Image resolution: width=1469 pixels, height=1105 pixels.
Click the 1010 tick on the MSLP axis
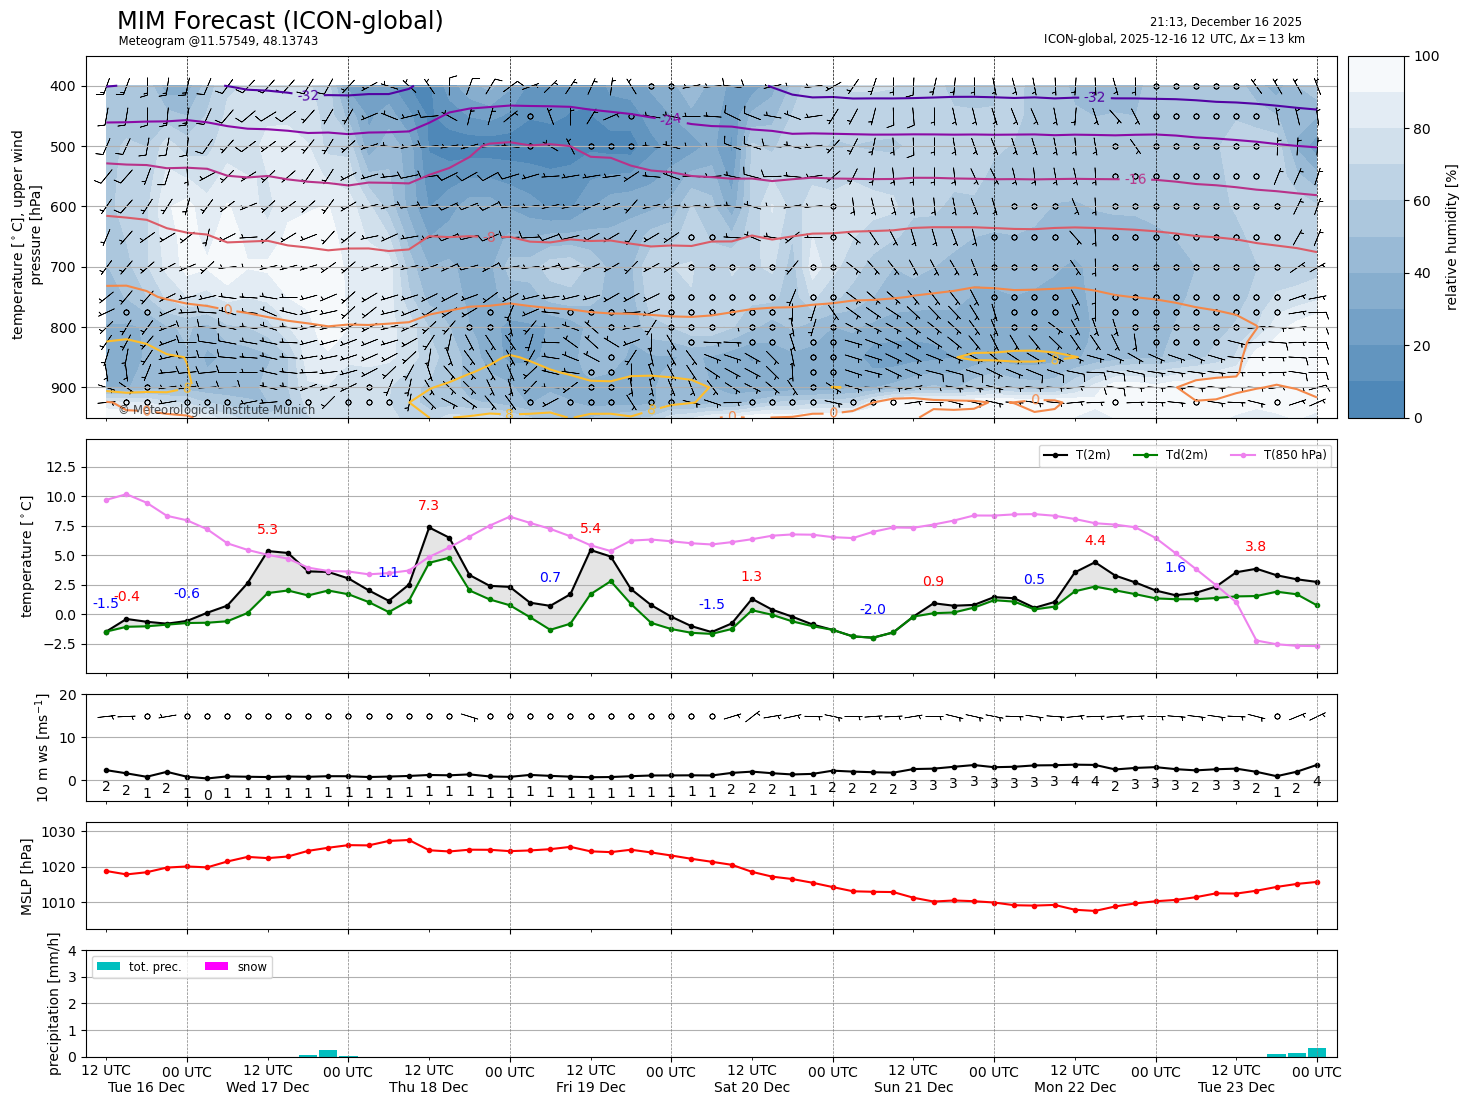[60, 903]
